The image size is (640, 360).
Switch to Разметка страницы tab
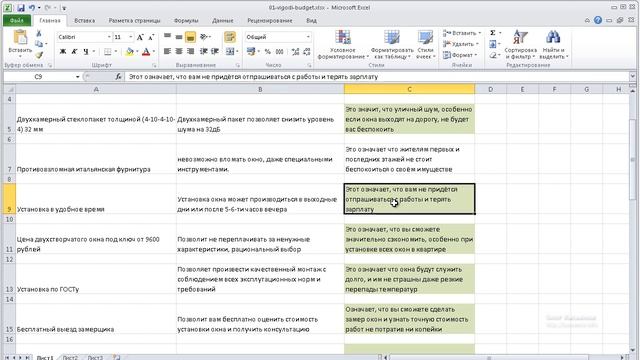(134, 20)
